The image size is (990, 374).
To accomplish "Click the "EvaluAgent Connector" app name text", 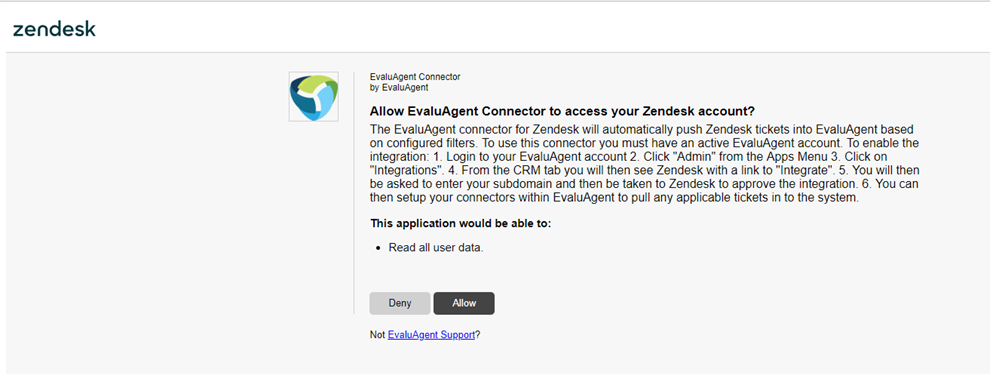I will pos(415,77).
